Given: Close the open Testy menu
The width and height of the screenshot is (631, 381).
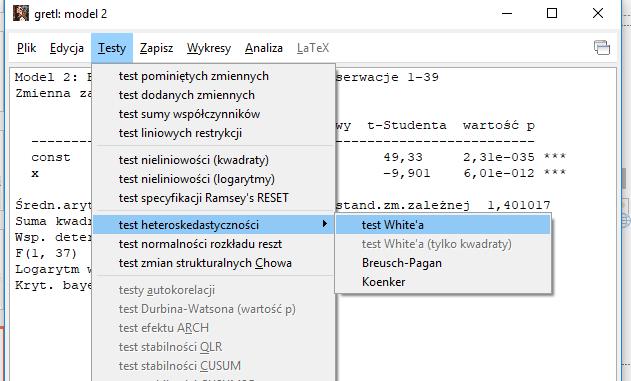Looking at the screenshot, I should pos(112,48).
